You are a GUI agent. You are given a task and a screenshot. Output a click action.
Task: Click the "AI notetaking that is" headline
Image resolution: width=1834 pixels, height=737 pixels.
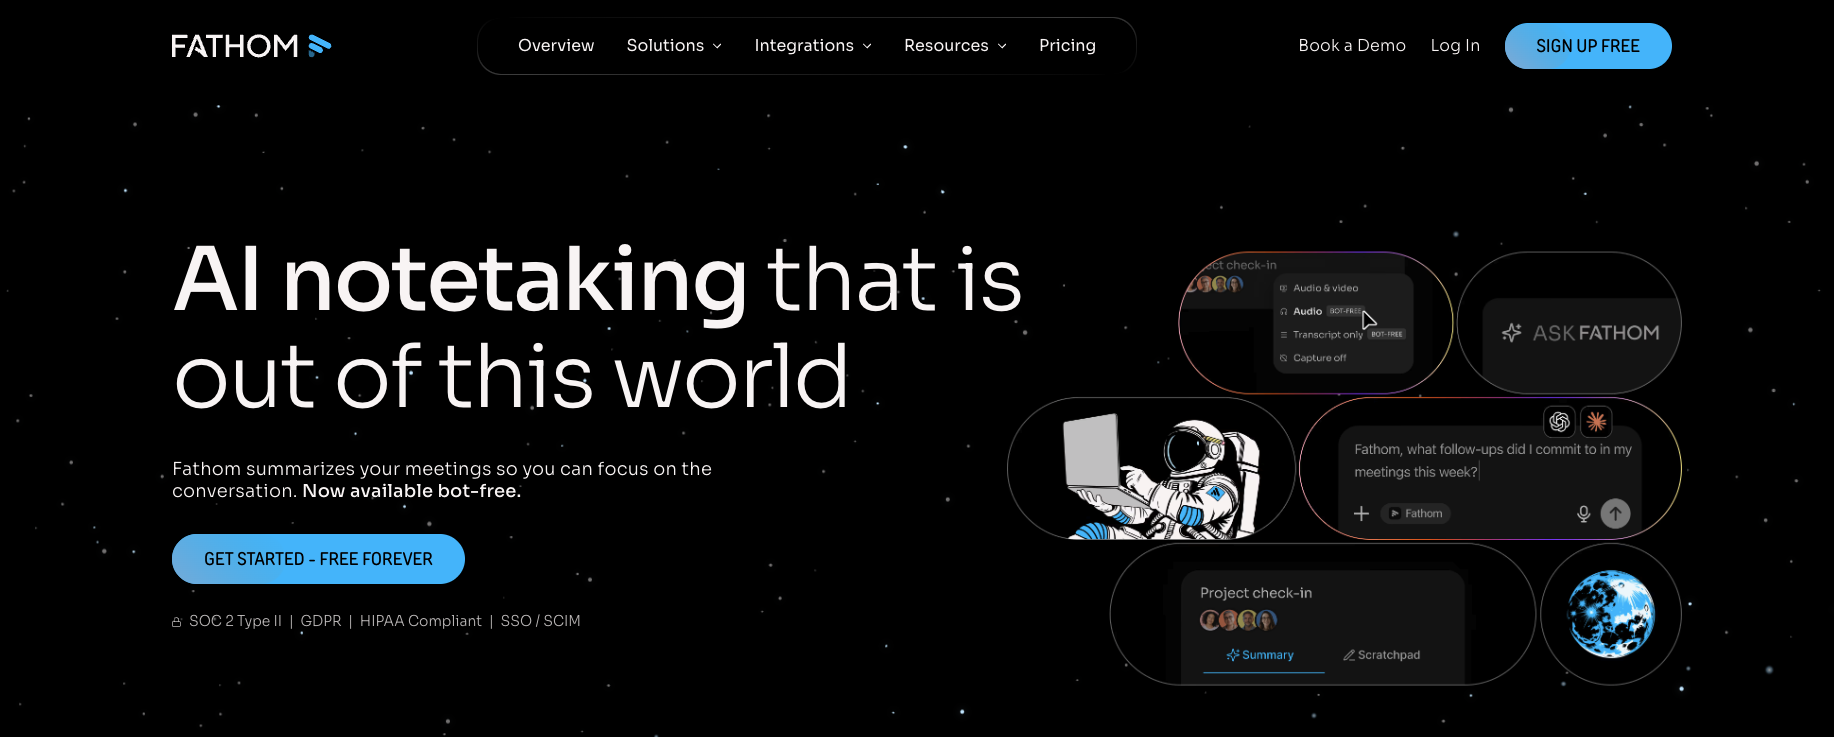click(598, 281)
